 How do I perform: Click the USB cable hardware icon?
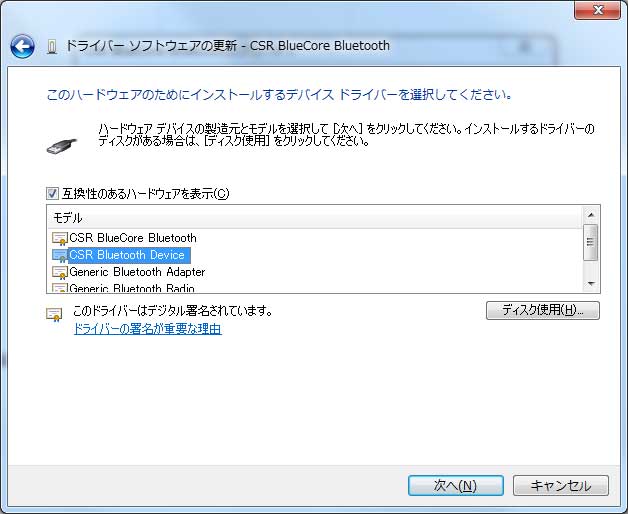click(x=61, y=146)
